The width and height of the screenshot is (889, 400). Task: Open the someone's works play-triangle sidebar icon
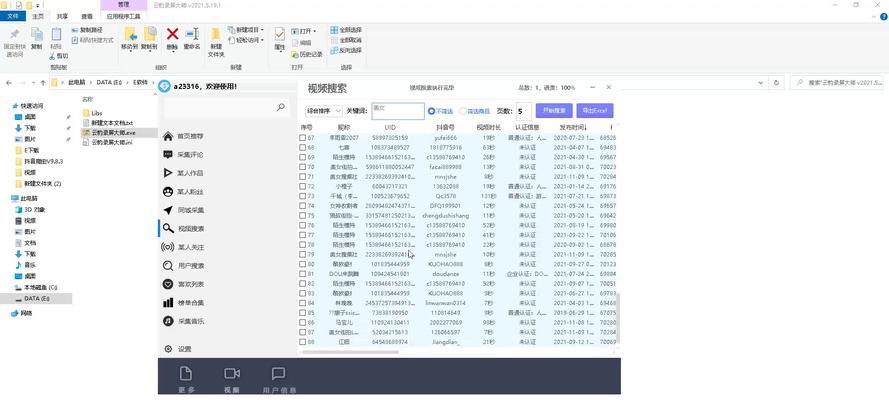click(x=168, y=173)
